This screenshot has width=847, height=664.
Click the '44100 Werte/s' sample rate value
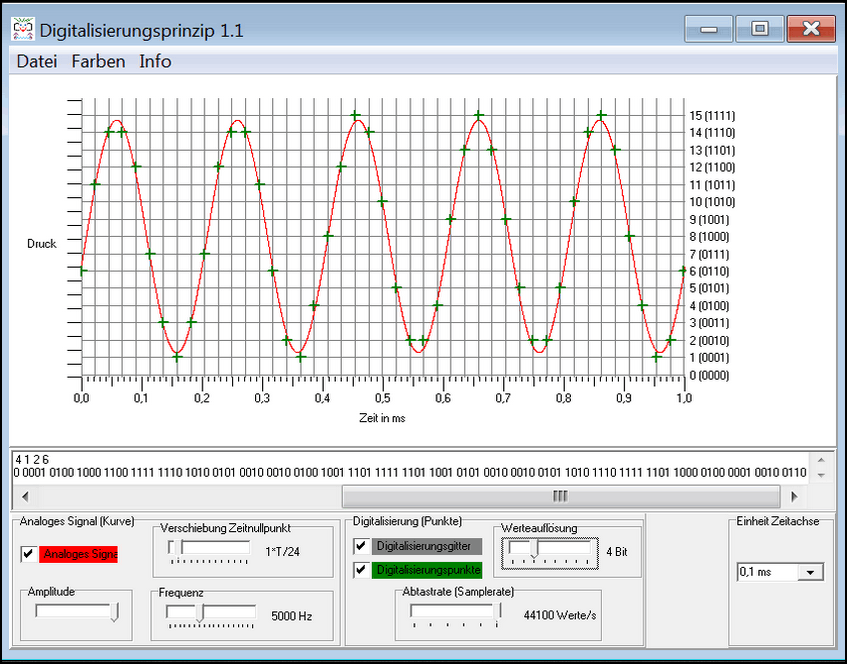(560, 615)
